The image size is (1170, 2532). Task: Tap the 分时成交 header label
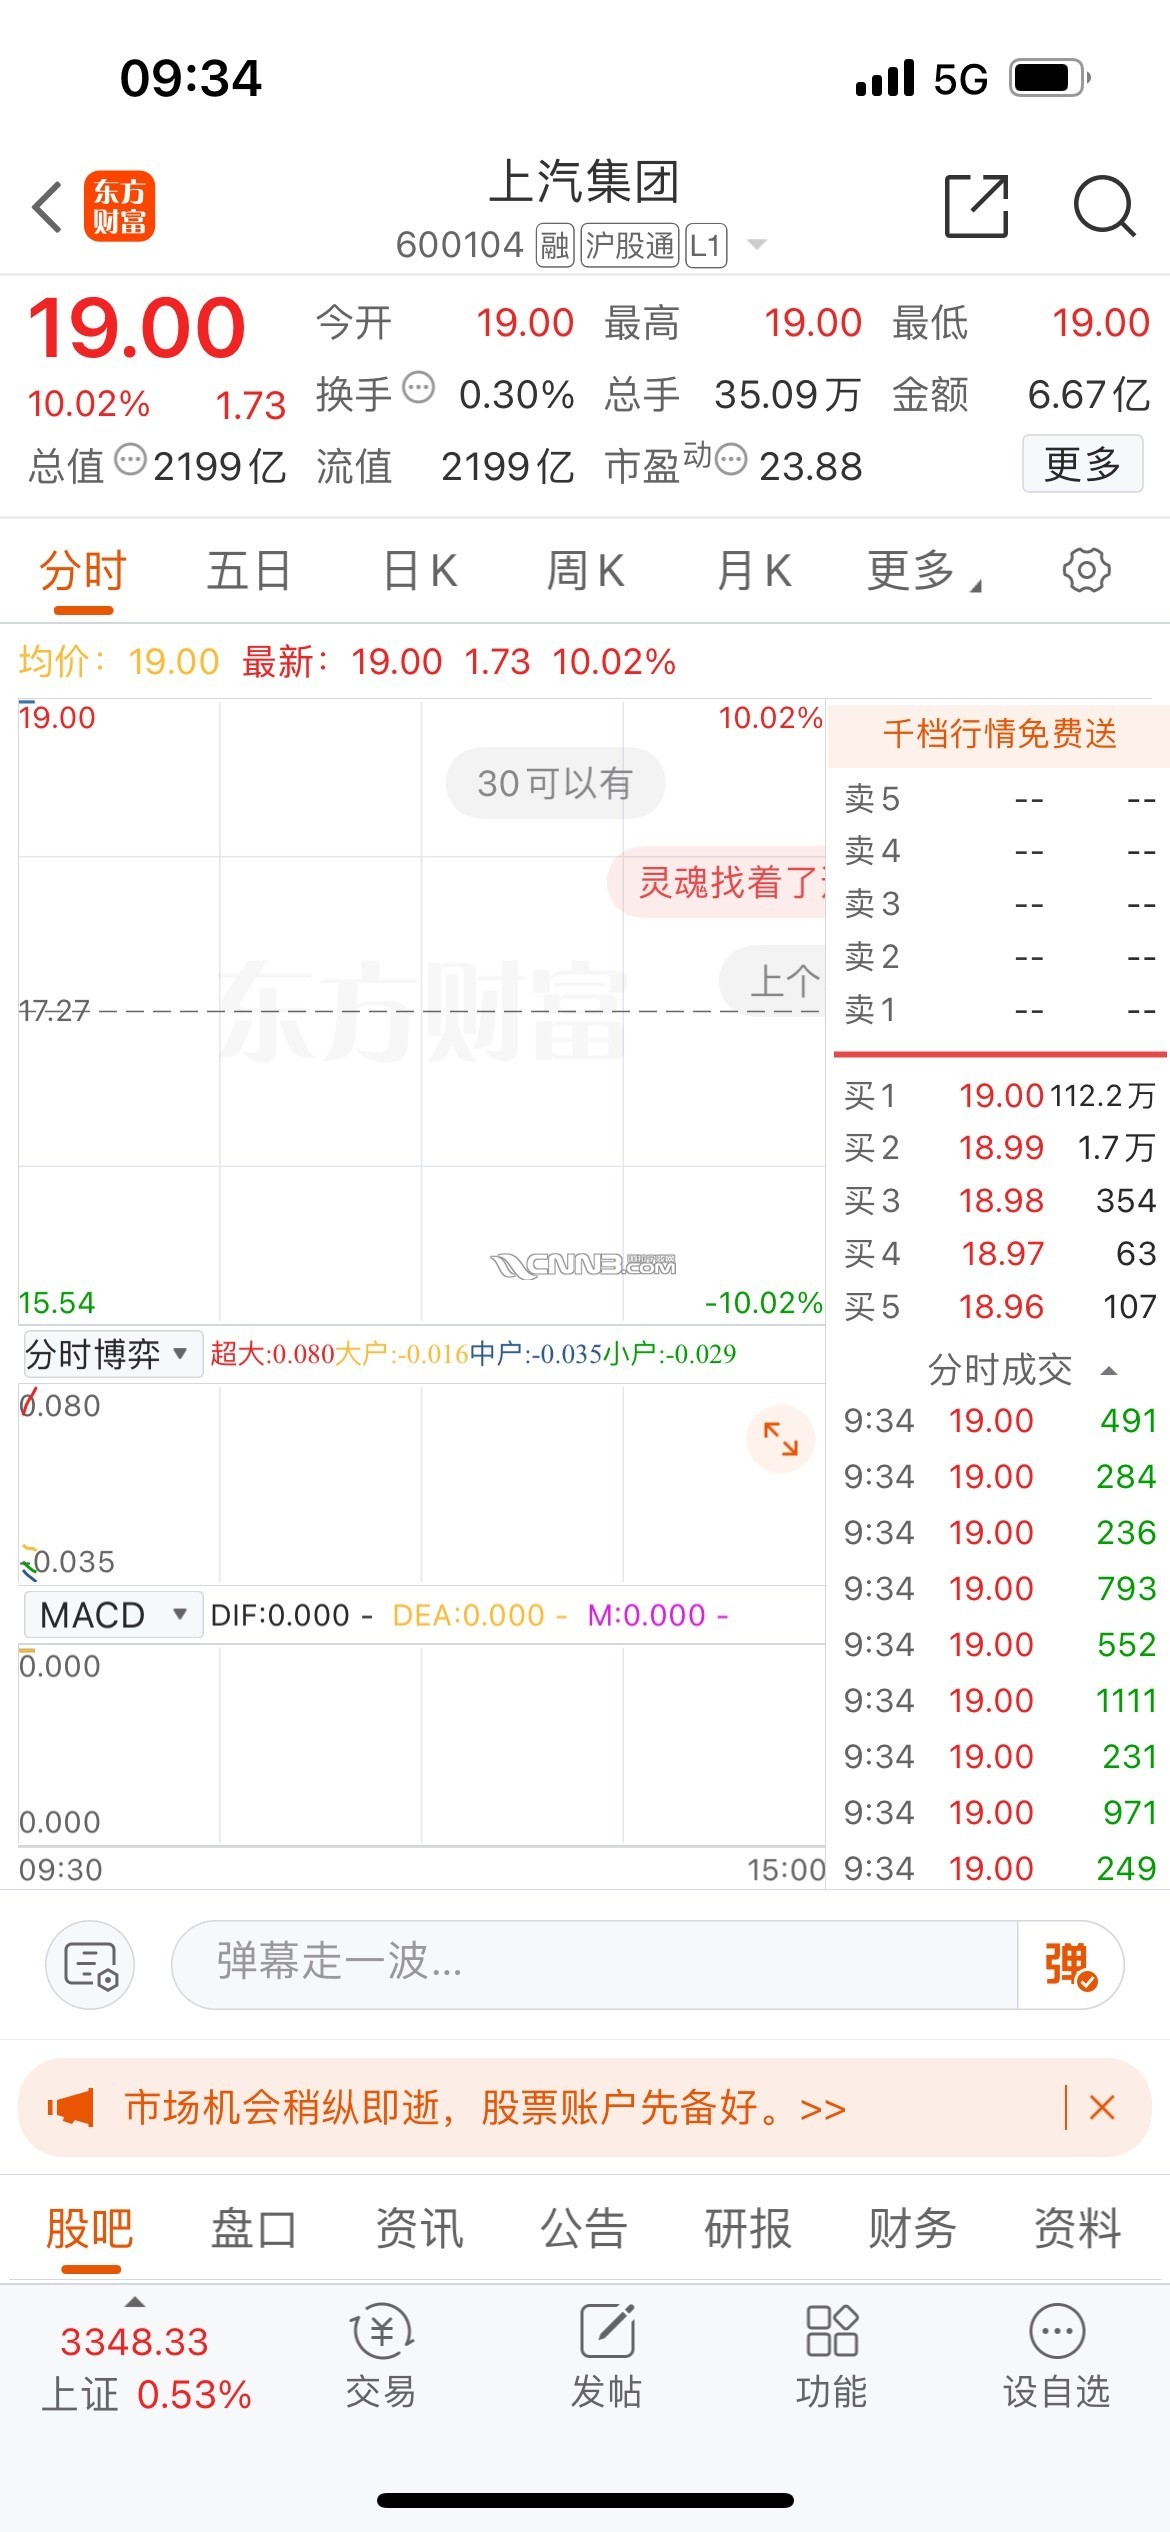999,1370
